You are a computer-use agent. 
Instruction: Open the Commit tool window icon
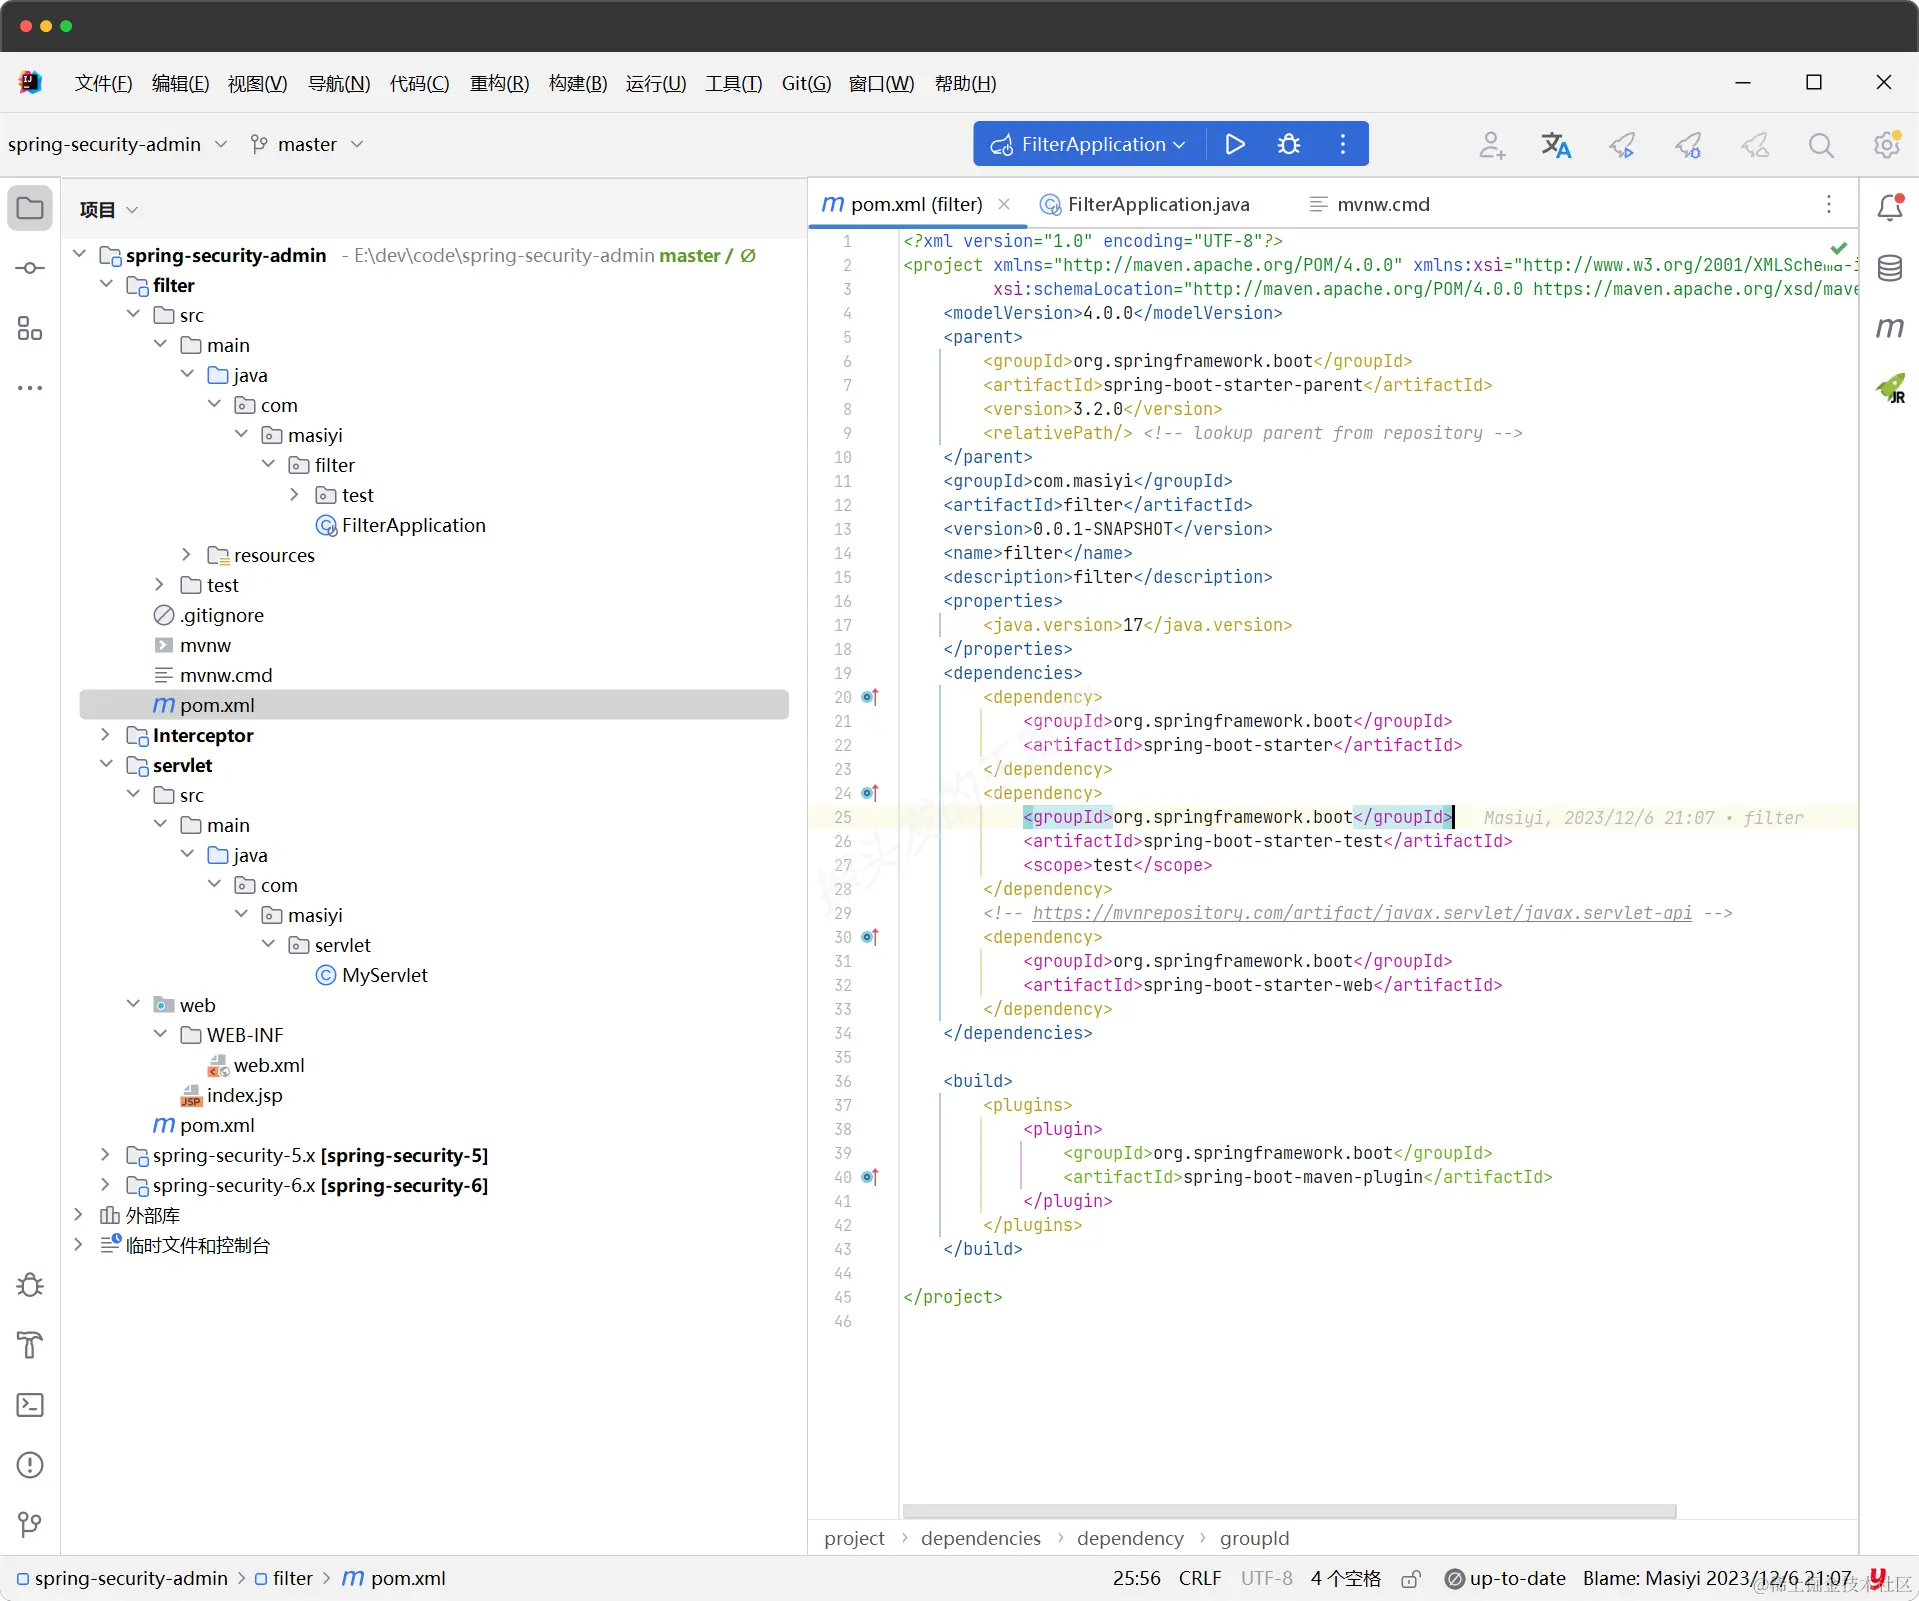(30, 268)
